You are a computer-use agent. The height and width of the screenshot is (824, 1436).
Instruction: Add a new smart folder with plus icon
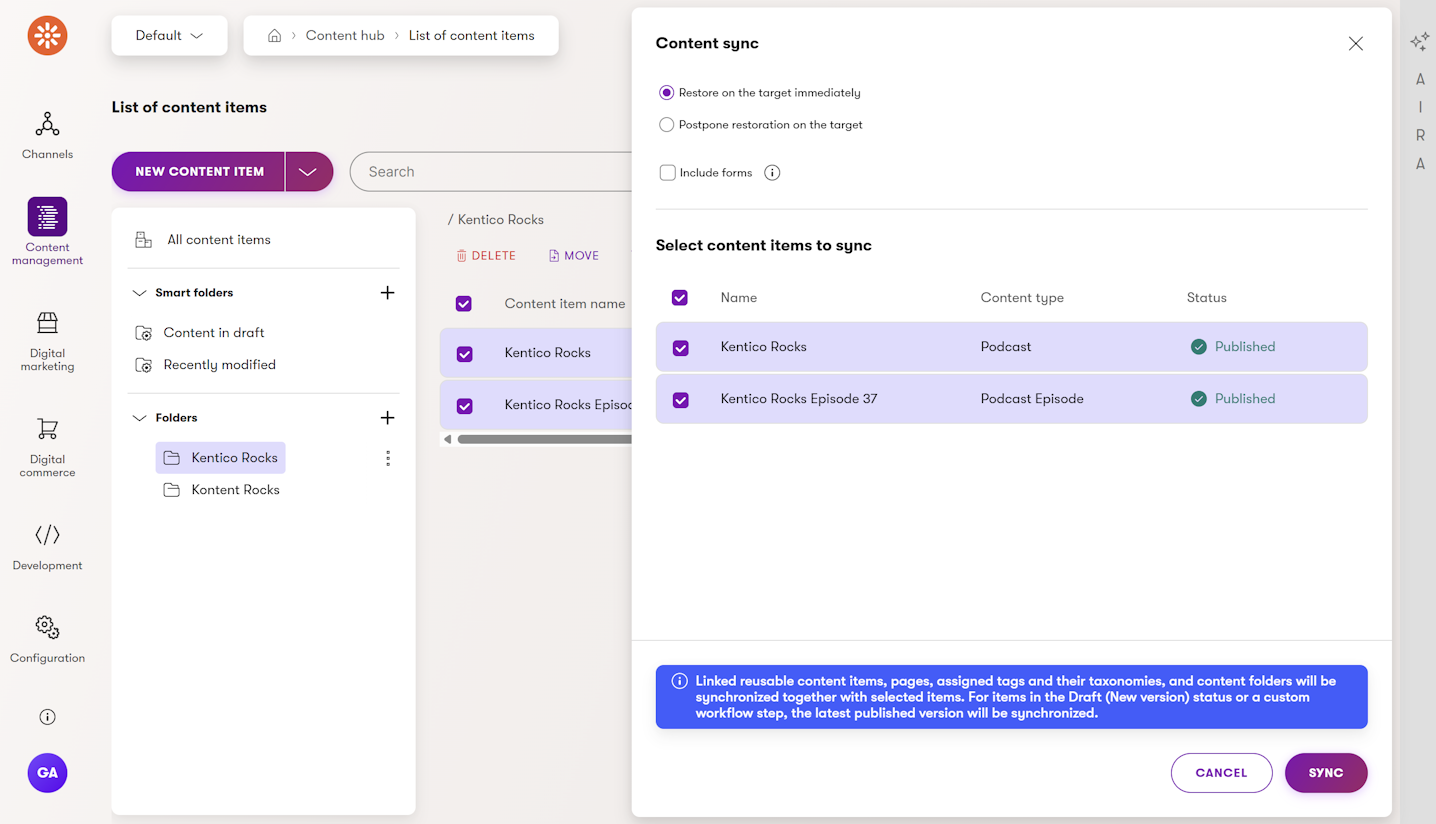click(x=388, y=293)
